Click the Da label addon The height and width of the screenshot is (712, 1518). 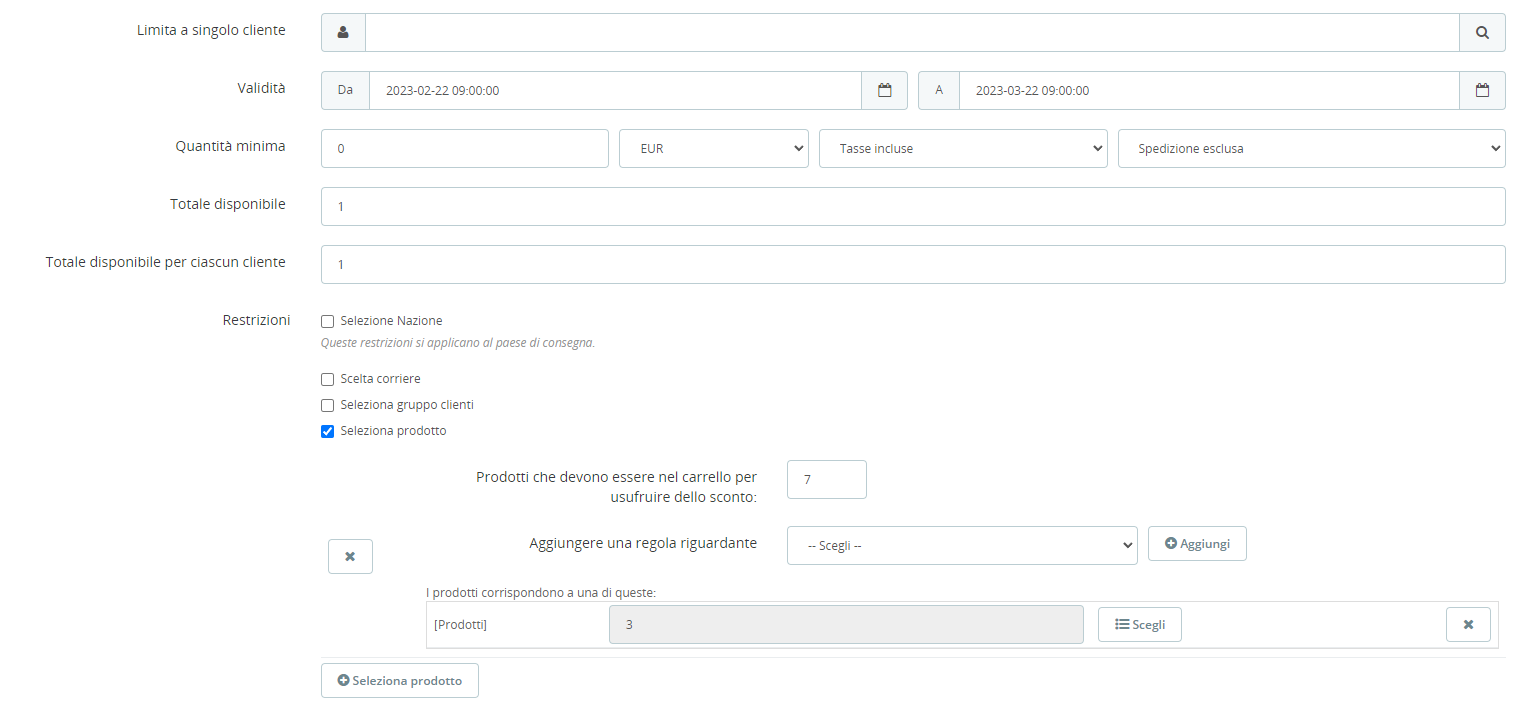click(345, 90)
